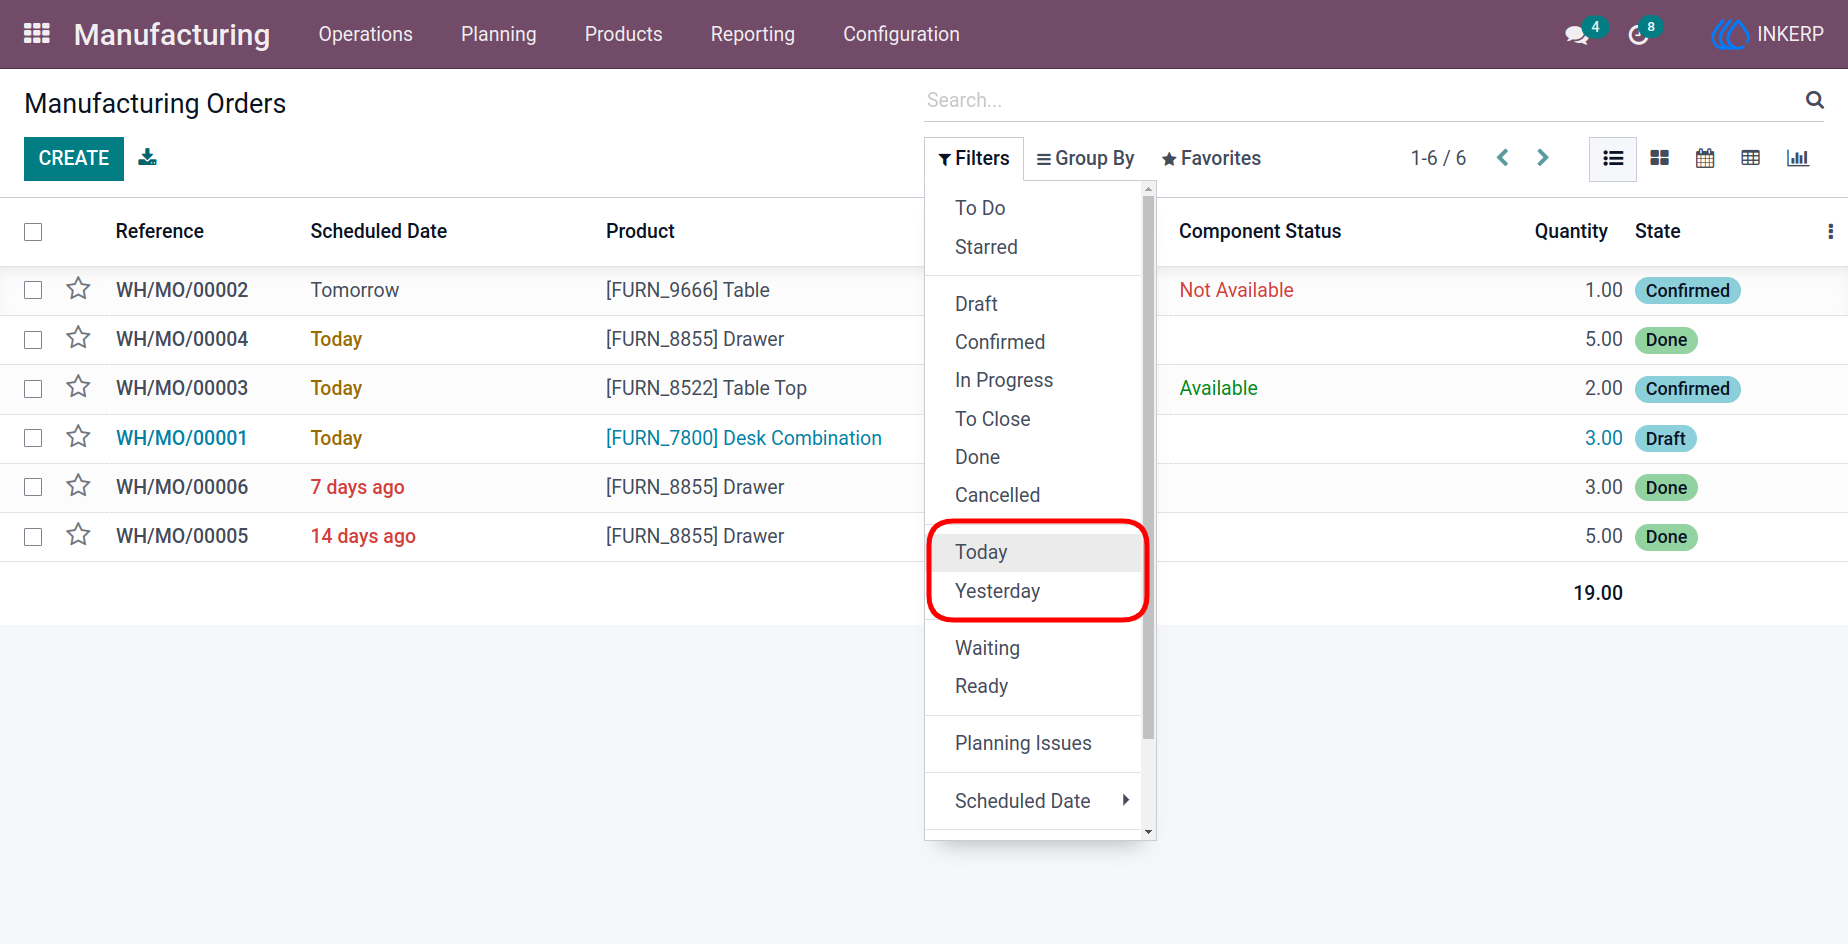Open the conversations chat icon
Image resolution: width=1848 pixels, height=944 pixels.
(x=1577, y=35)
